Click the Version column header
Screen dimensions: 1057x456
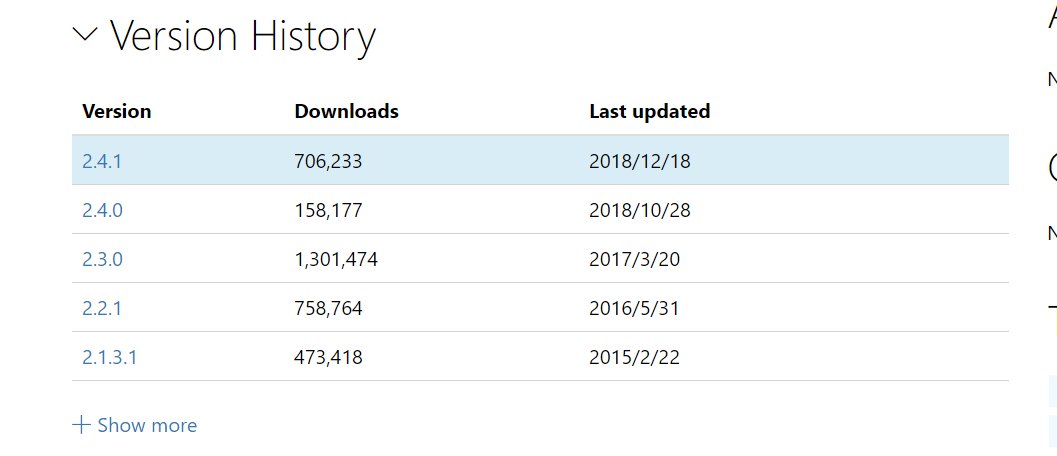coord(117,111)
